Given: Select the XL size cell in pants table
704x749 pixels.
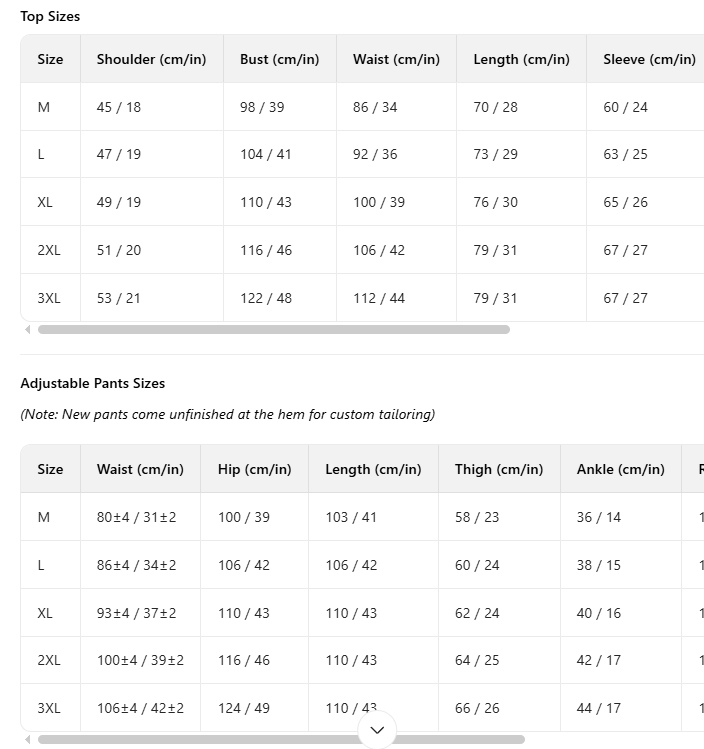Looking at the screenshot, I should pos(50,613).
